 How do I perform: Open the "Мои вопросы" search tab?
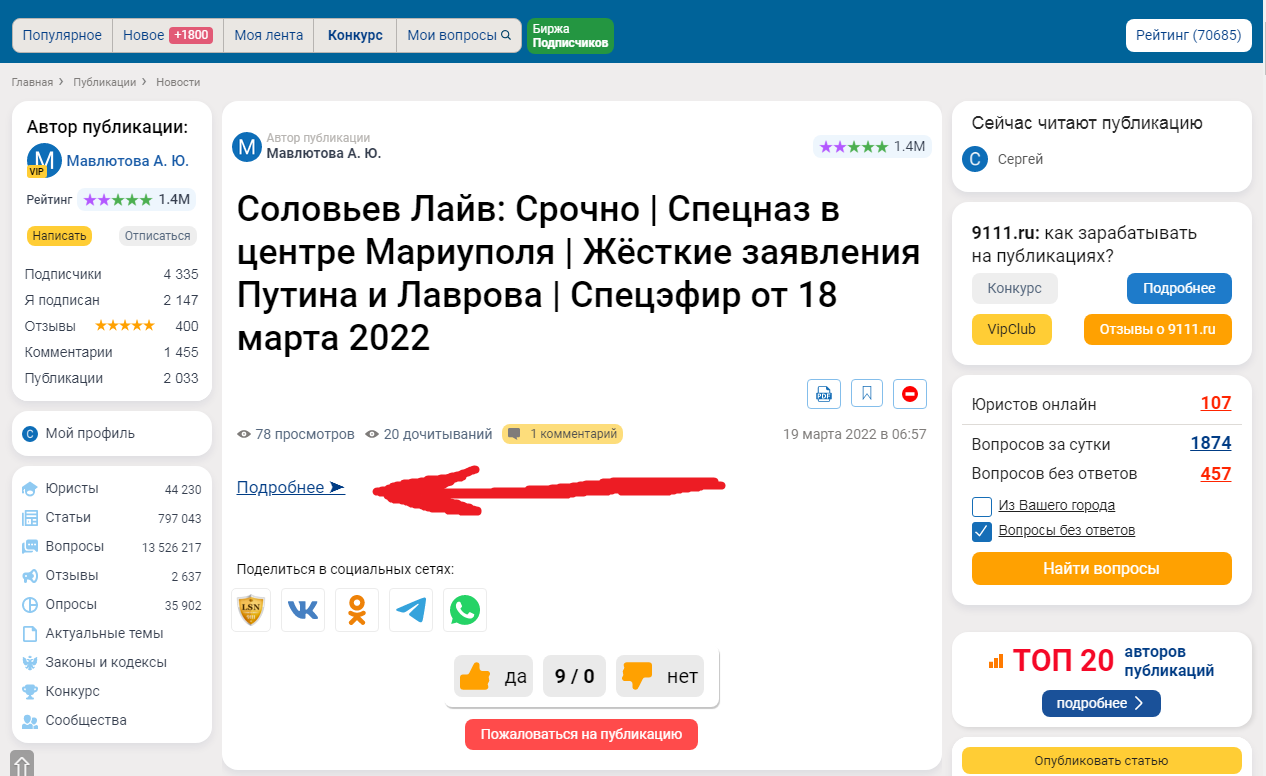click(x=458, y=35)
